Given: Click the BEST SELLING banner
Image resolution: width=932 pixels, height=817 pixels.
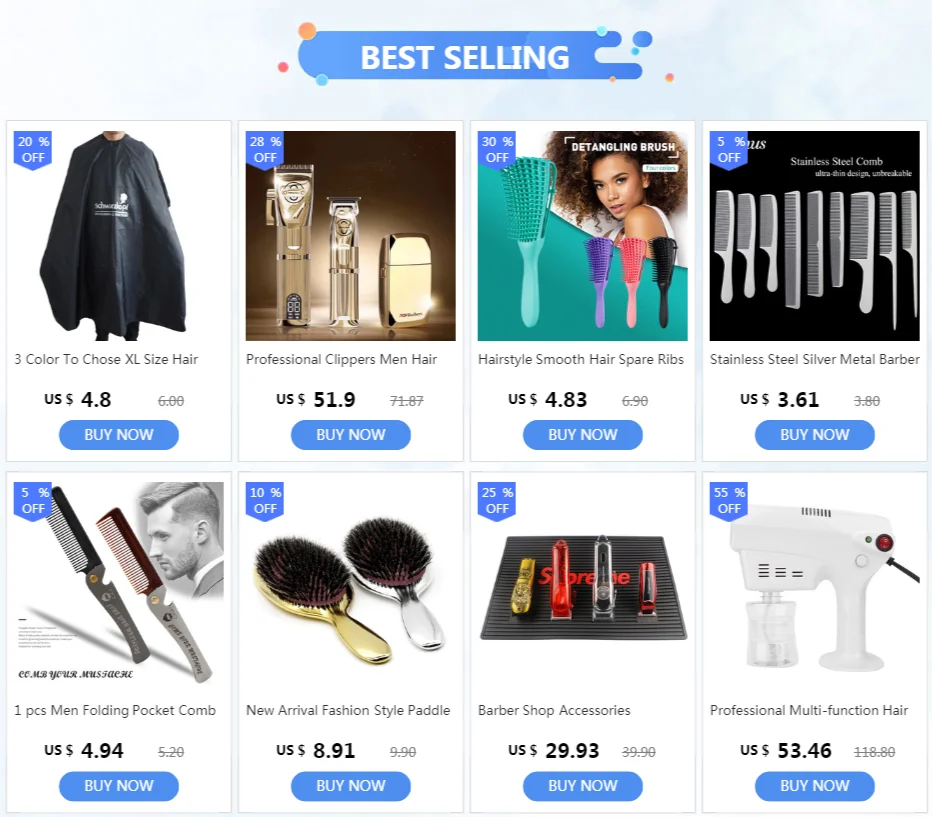Looking at the screenshot, I should click(x=465, y=56).
